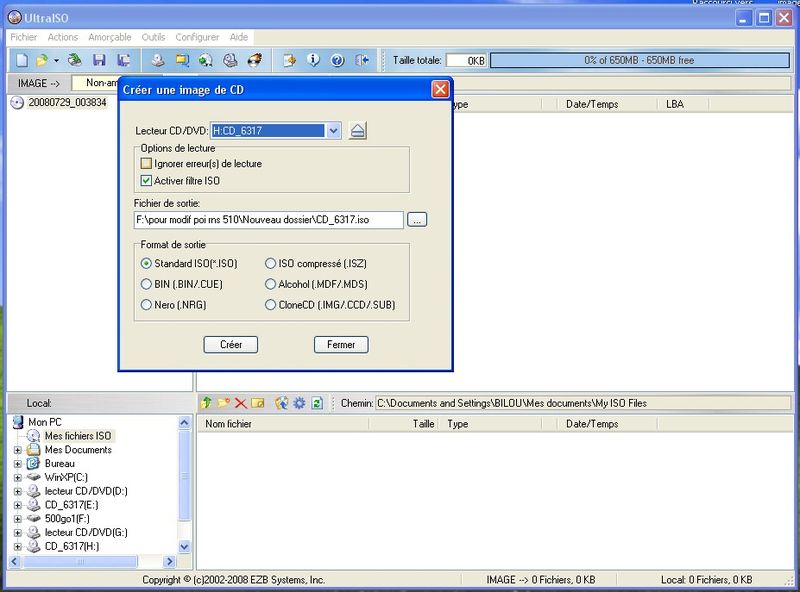Open the Lecteur CD/DVD drive dropdown
Viewport: 800px width, 592px height.
pyautogui.click(x=333, y=131)
